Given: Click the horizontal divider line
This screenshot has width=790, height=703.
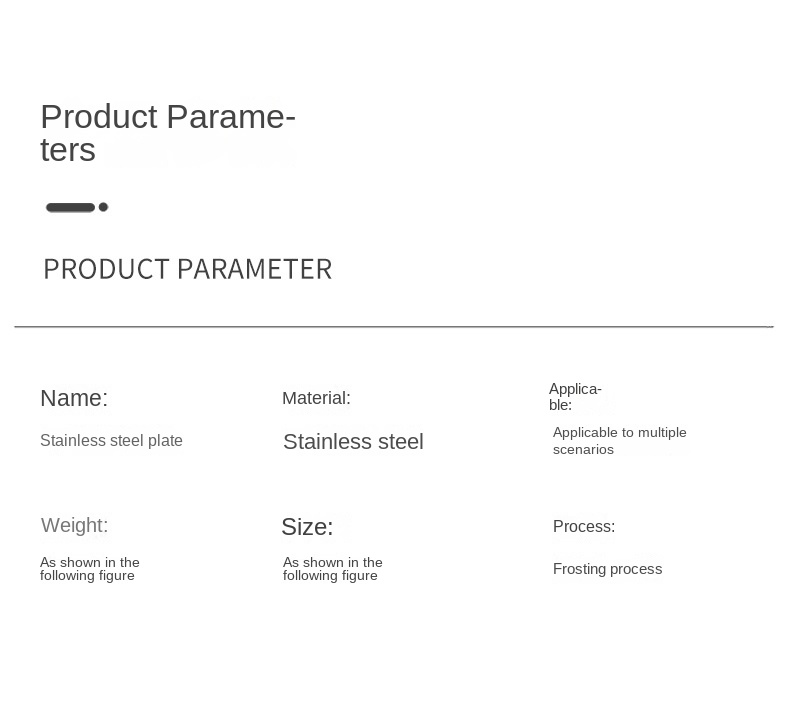Looking at the screenshot, I should click(394, 327).
